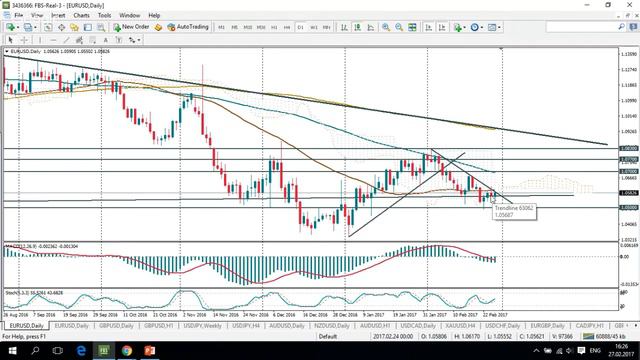Open the Insert menu
Image resolution: width=640 pixels, height=360 pixels.
coord(58,15)
